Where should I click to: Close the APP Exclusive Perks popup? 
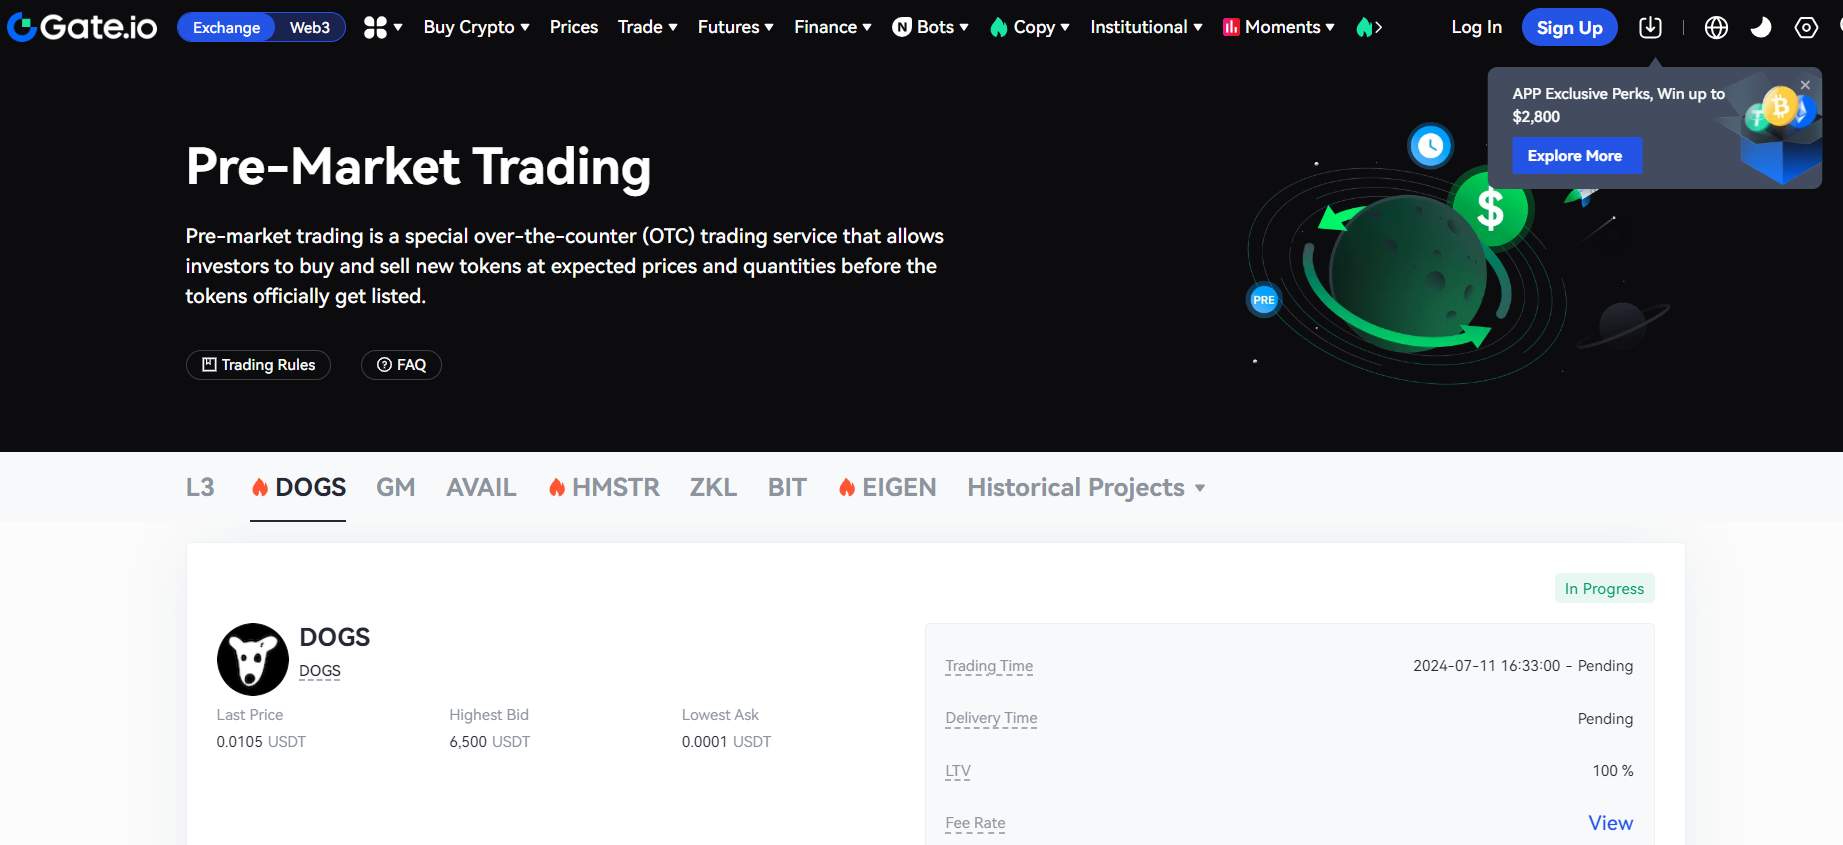(1805, 85)
